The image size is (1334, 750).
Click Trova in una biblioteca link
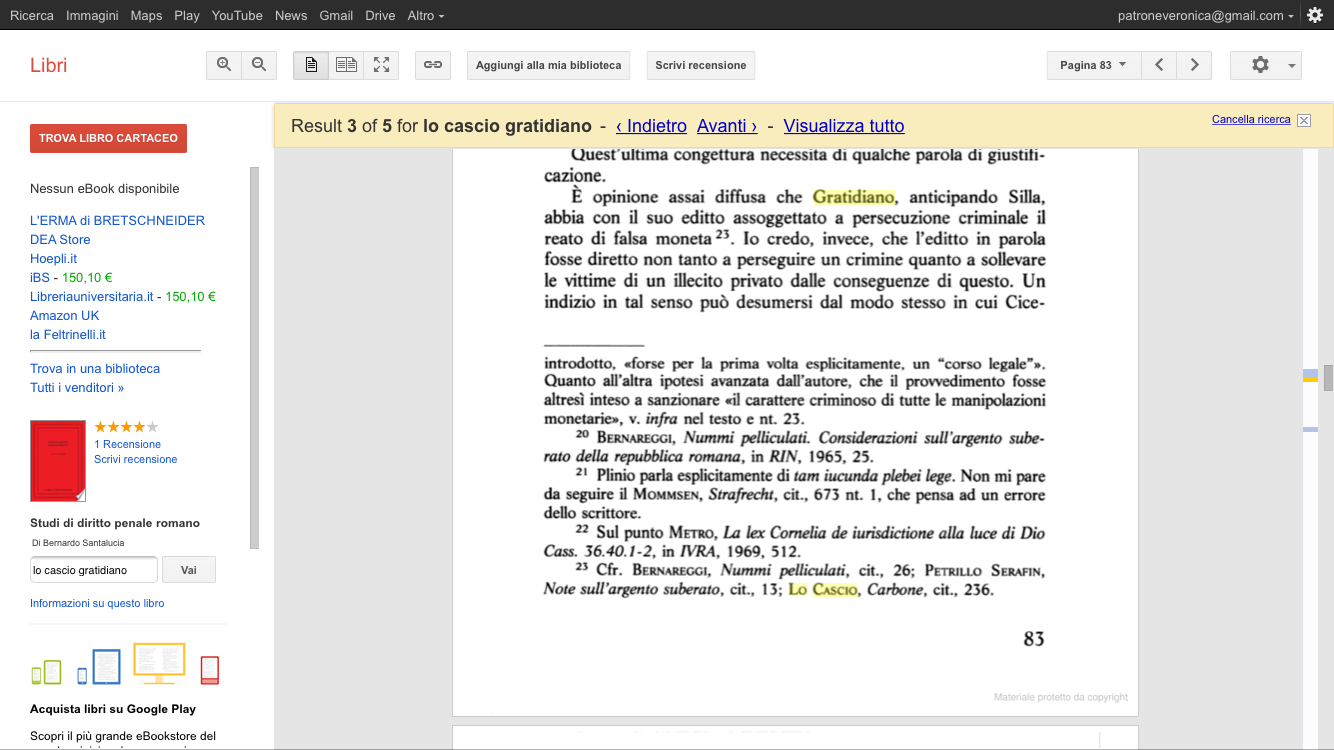click(x=95, y=368)
